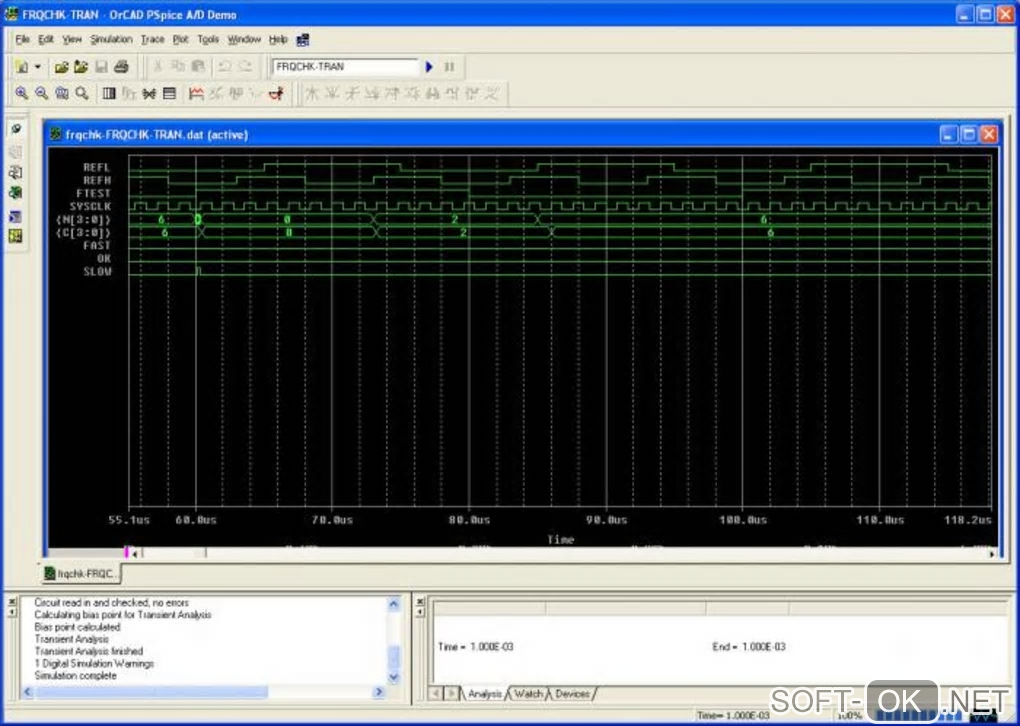Switch to the Devices tab
The image size is (1020, 726).
572,693
